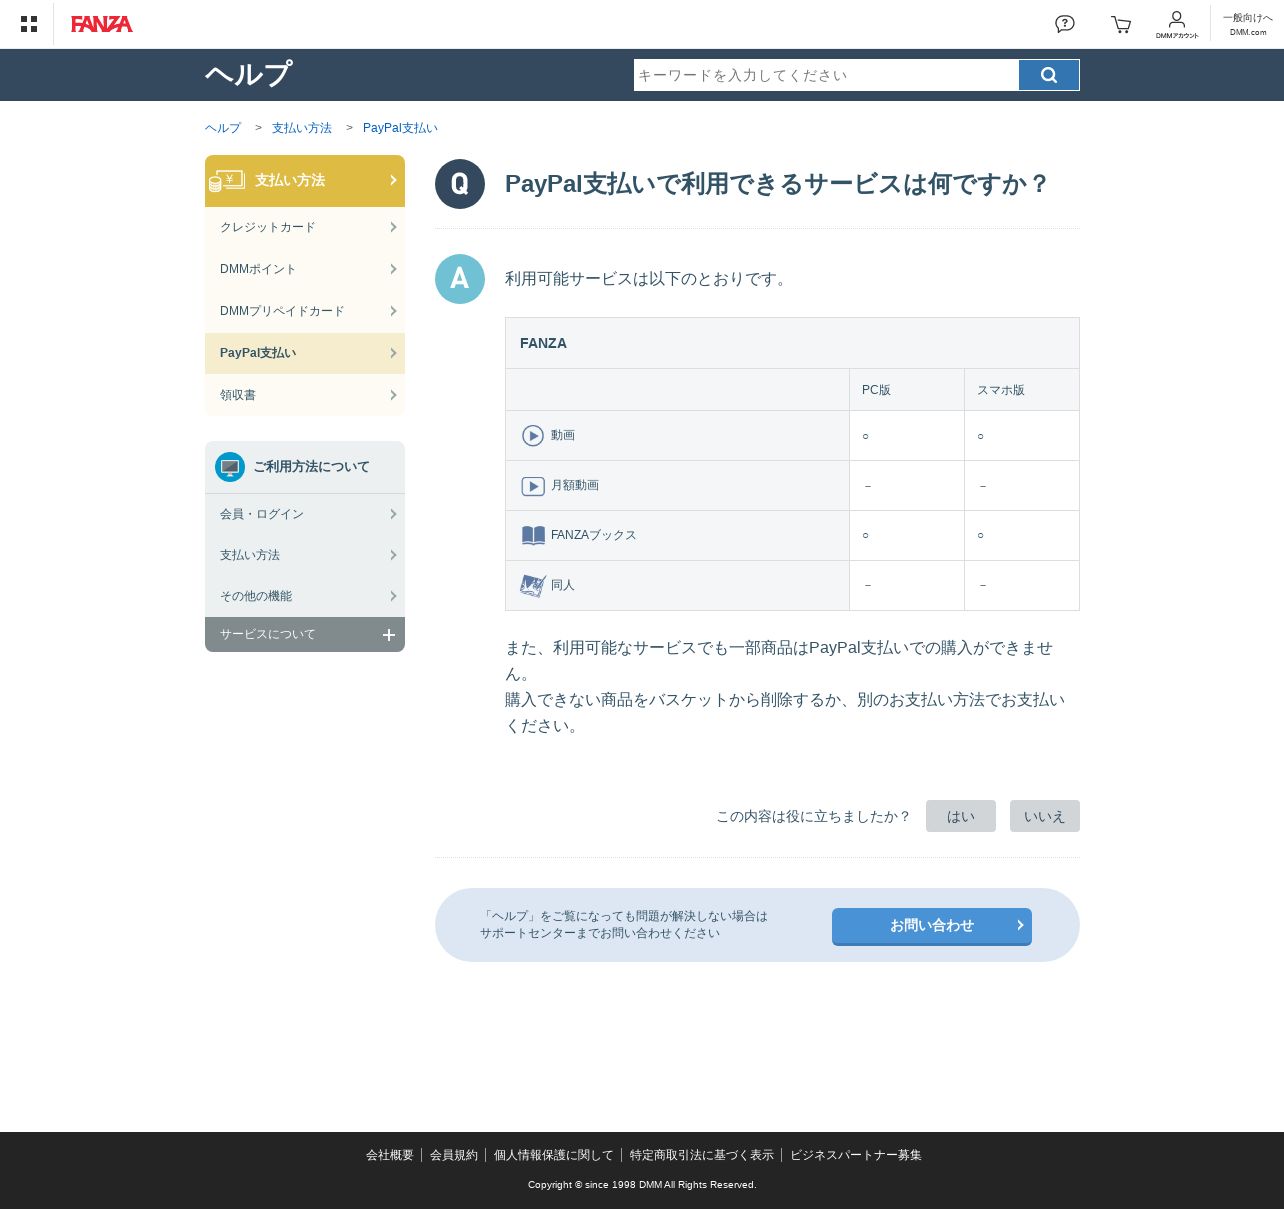Click the FANZAブックス row label

594,535
